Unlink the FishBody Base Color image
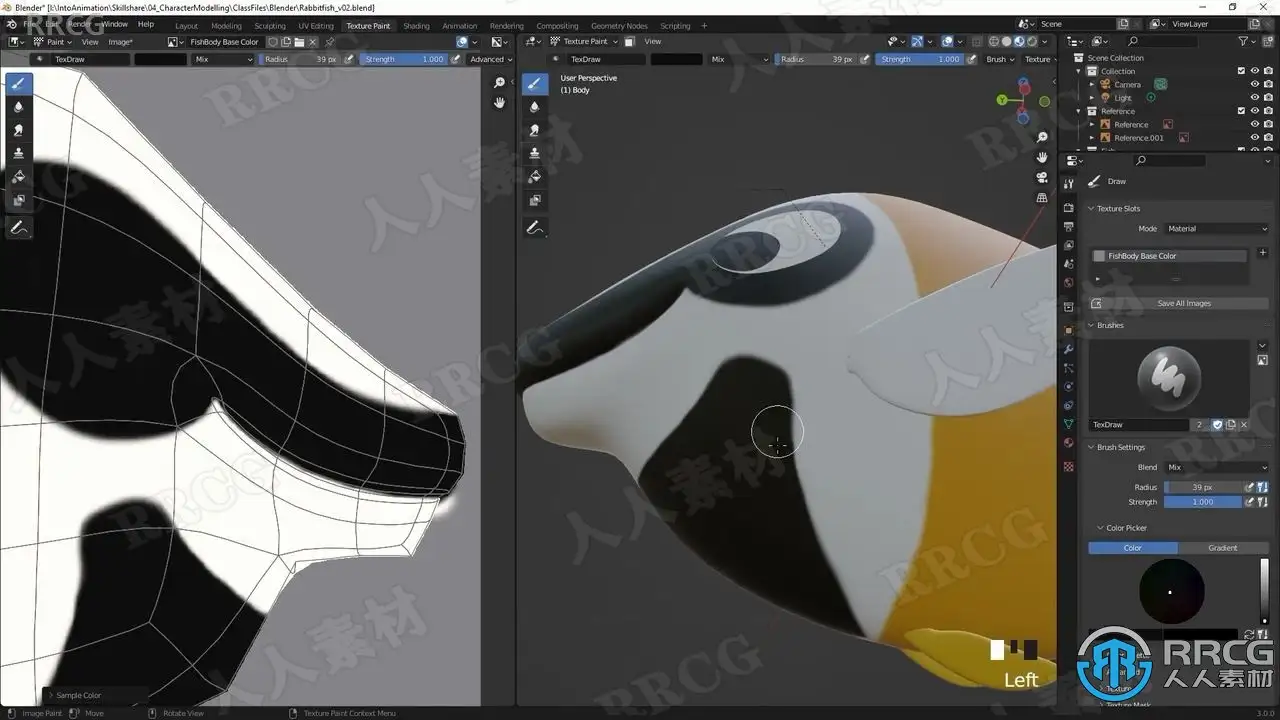This screenshot has height=720, width=1280. [x=312, y=42]
